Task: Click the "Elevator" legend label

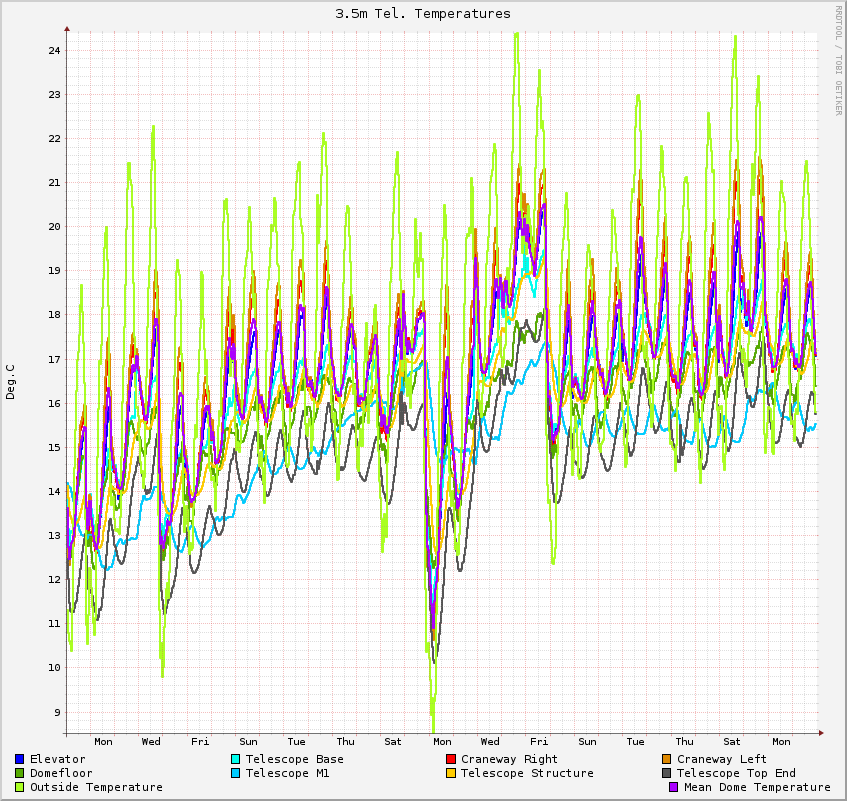Action: click(x=57, y=759)
